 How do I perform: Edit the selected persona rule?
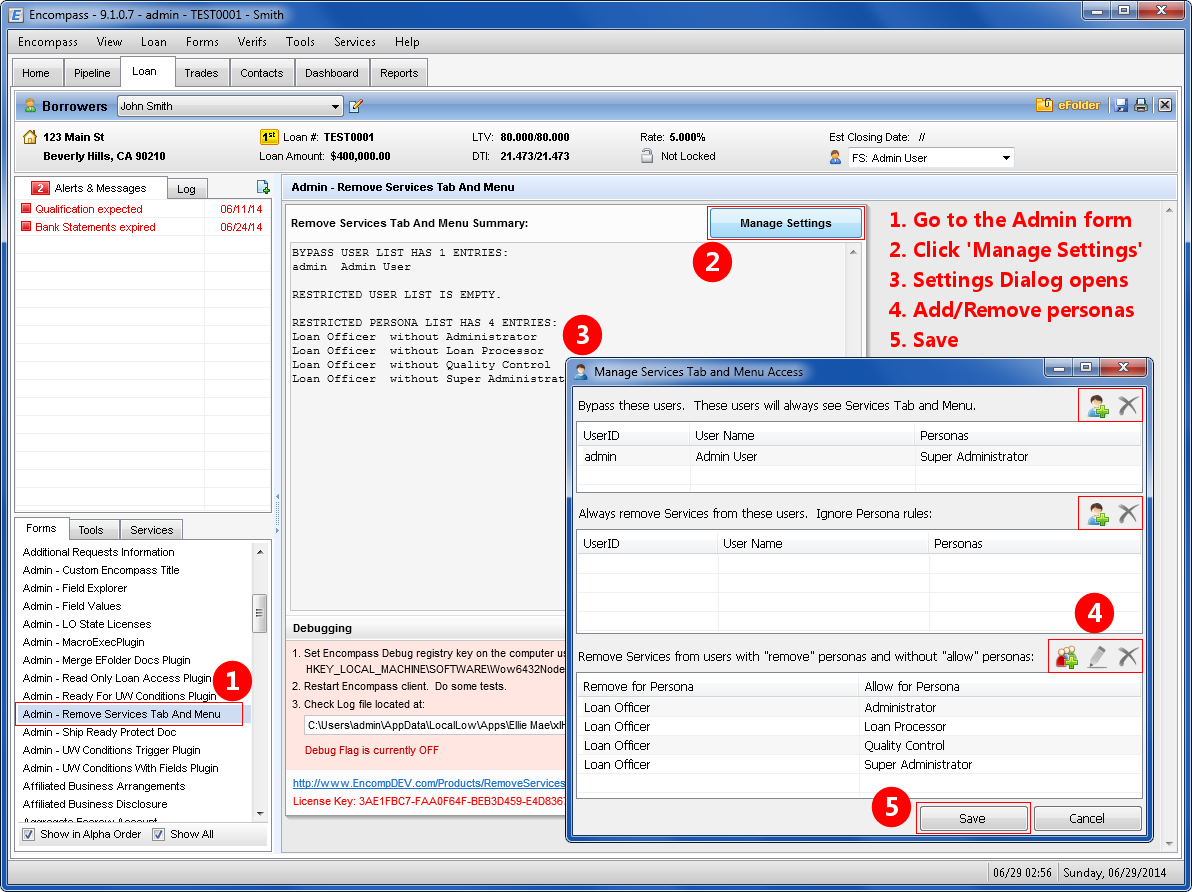(x=1097, y=657)
